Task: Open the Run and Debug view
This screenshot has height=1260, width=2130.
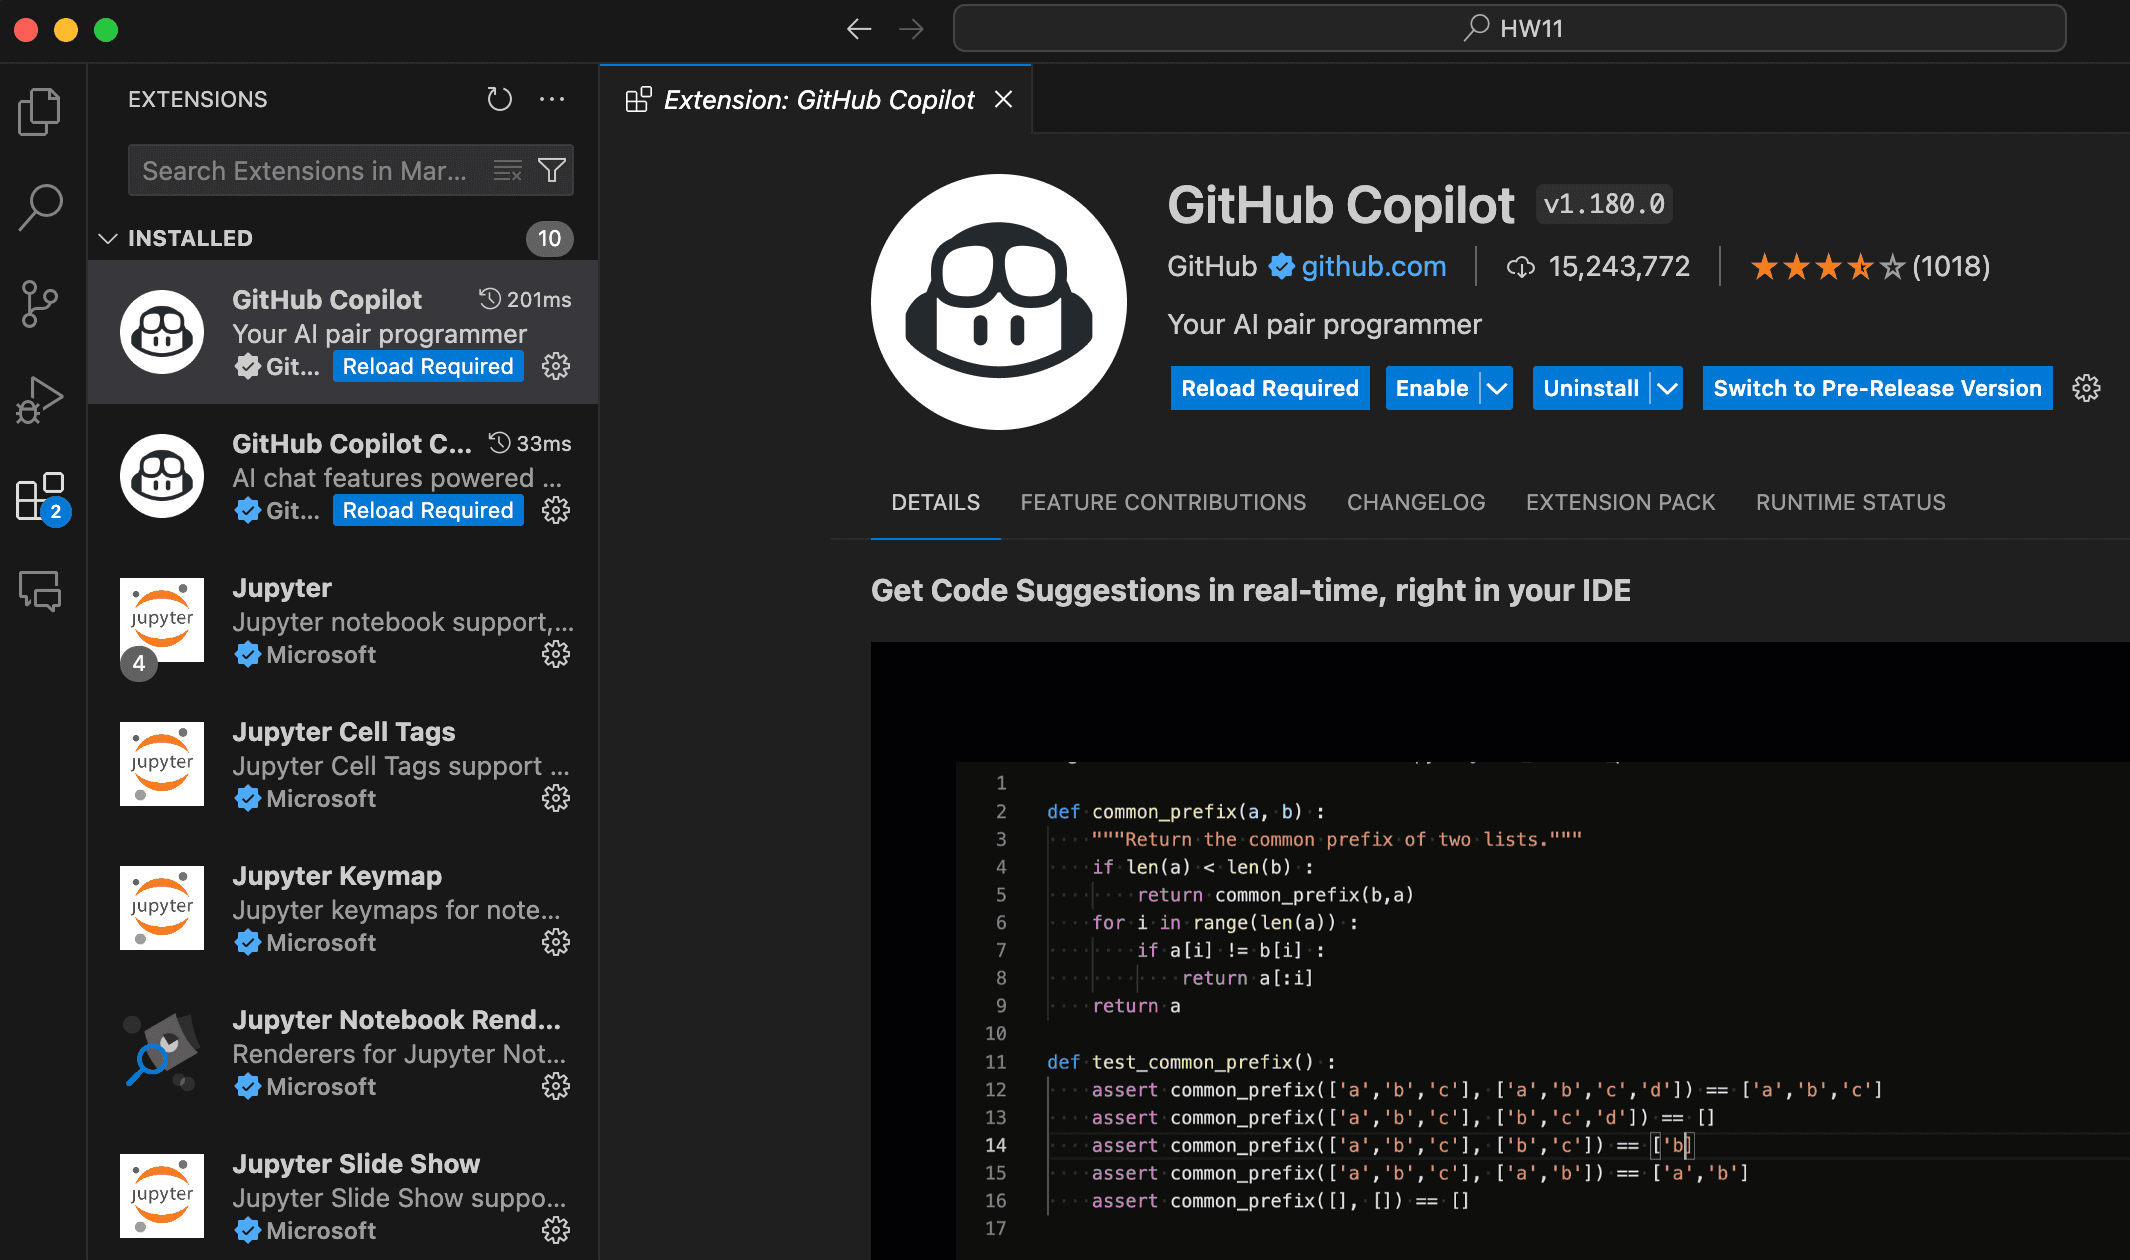Action: tap(40, 400)
